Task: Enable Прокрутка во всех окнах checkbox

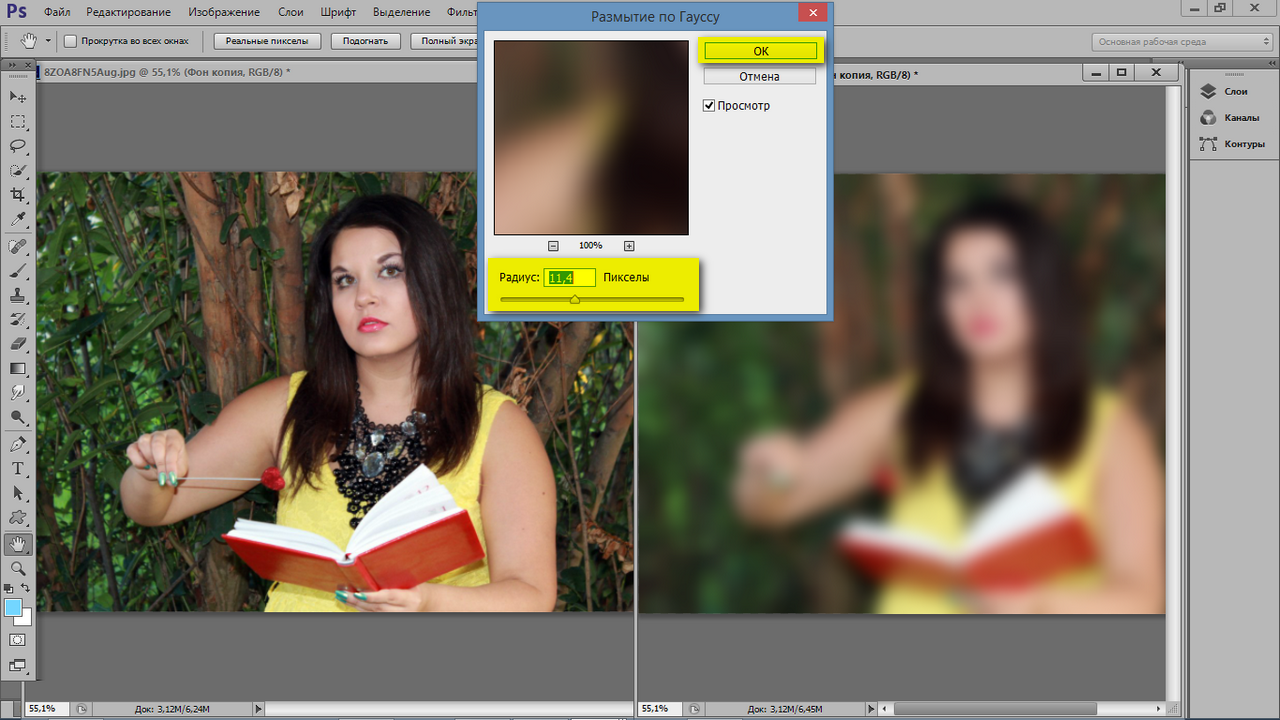Action: [71, 41]
